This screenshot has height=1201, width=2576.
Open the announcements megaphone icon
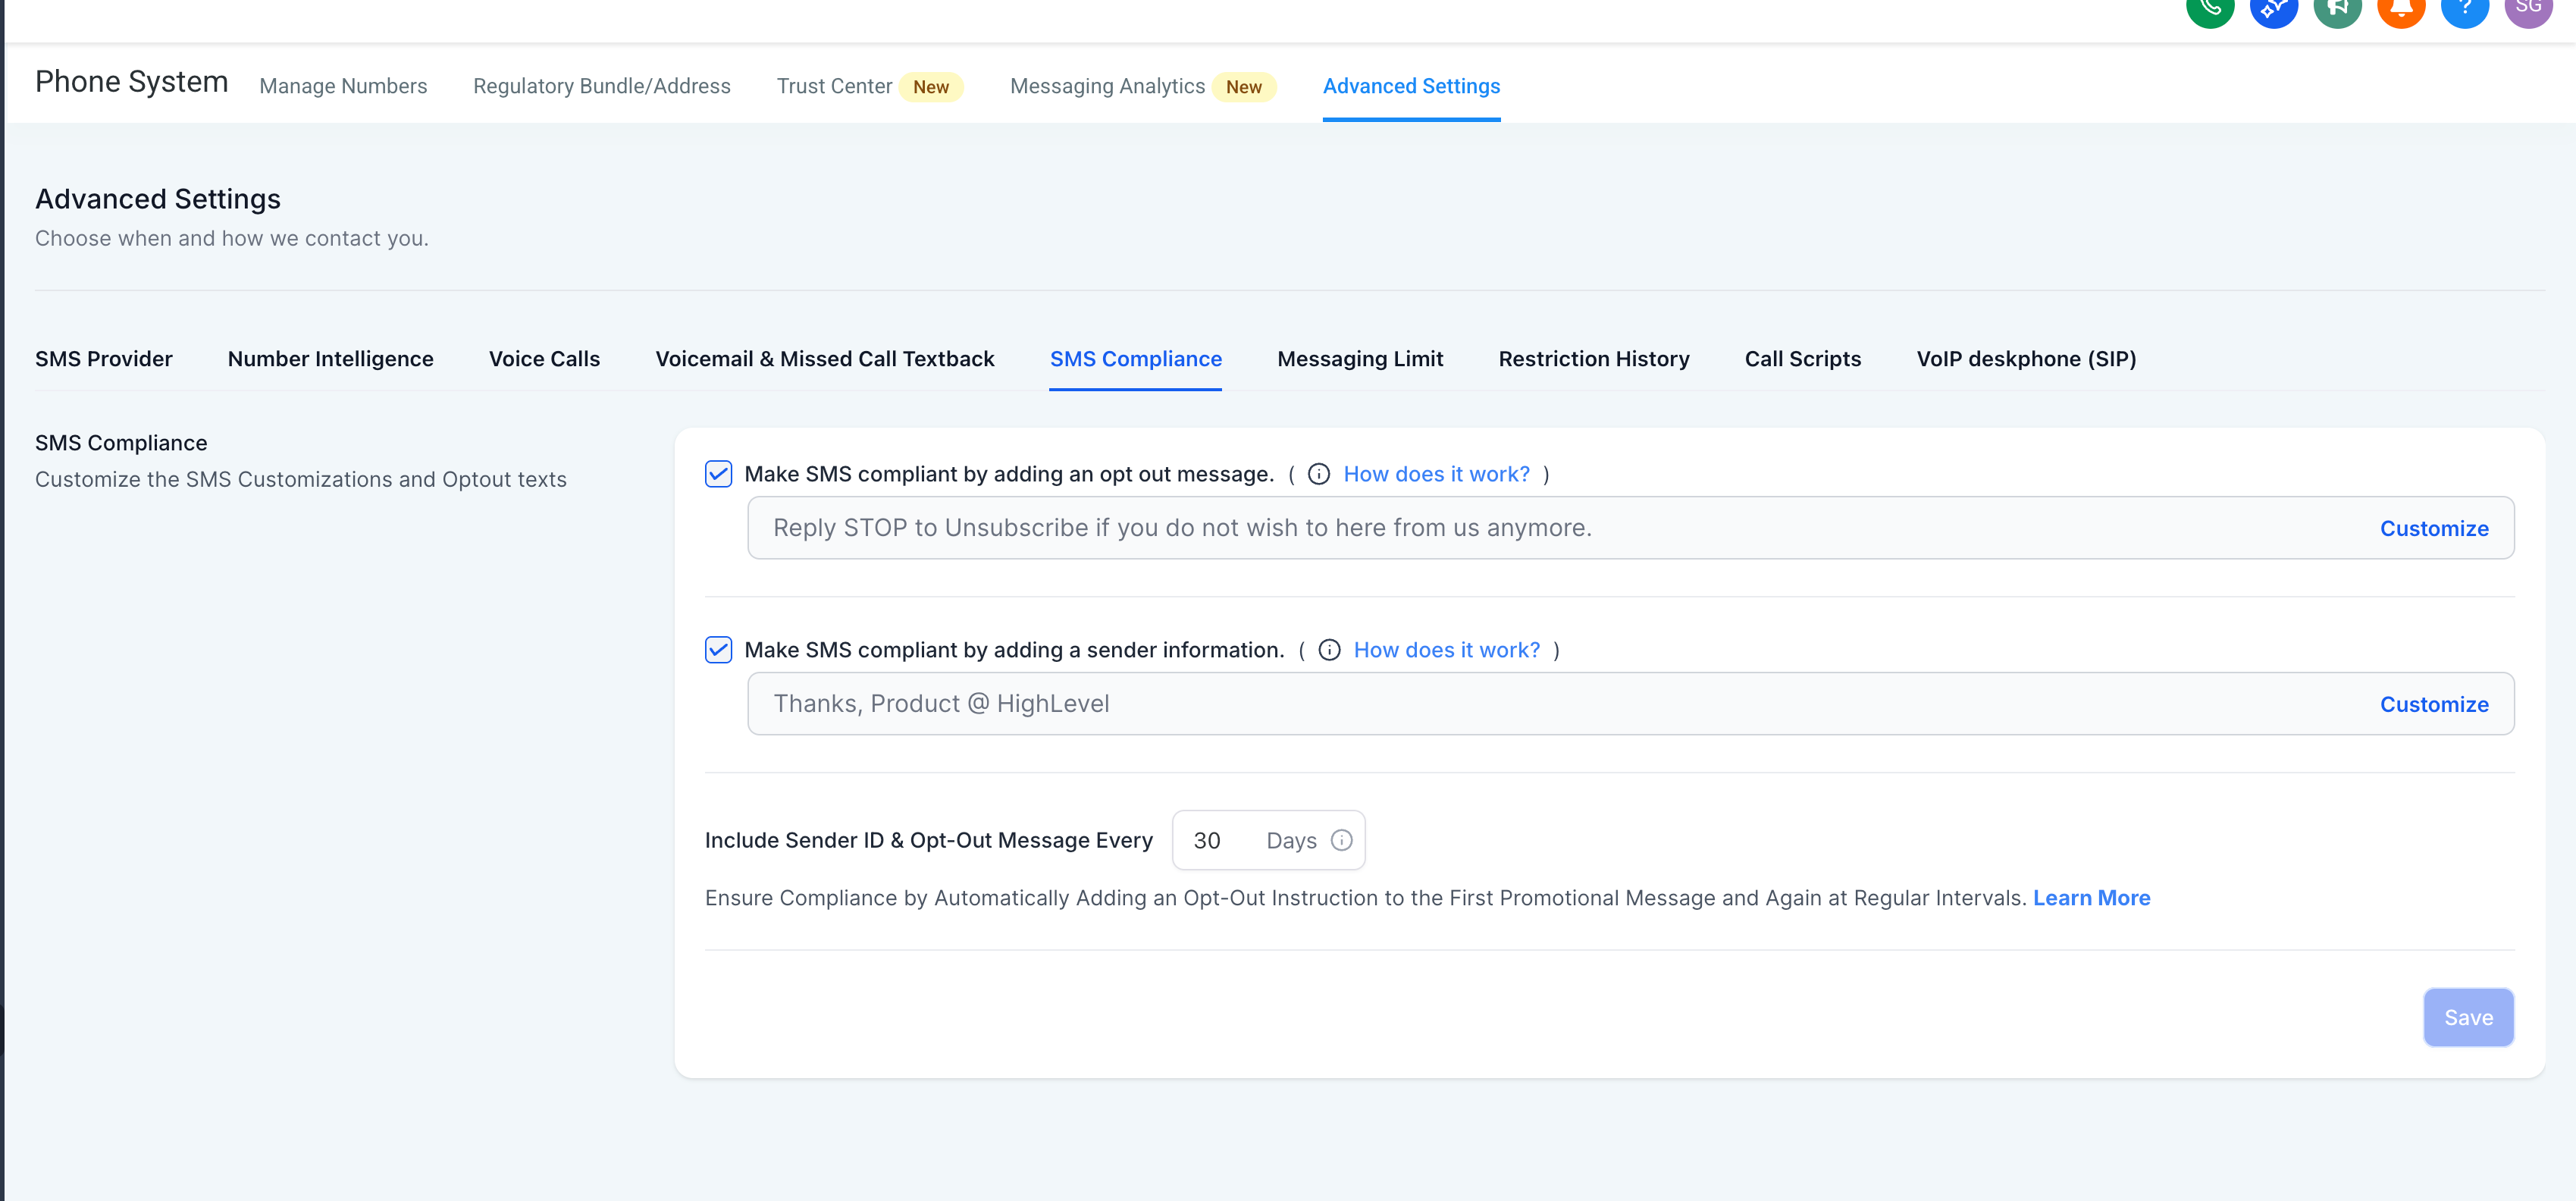[2338, 8]
